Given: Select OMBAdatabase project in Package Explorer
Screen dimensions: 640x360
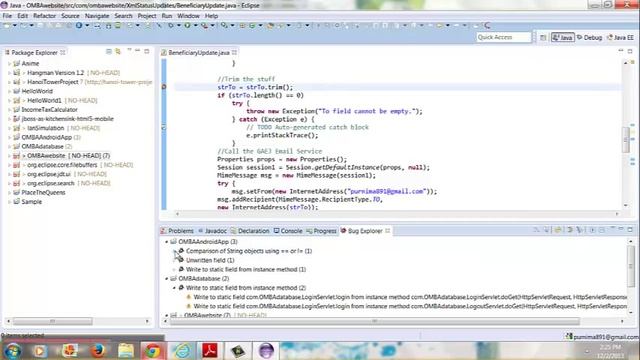Looking at the screenshot, I should click(x=42, y=147).
